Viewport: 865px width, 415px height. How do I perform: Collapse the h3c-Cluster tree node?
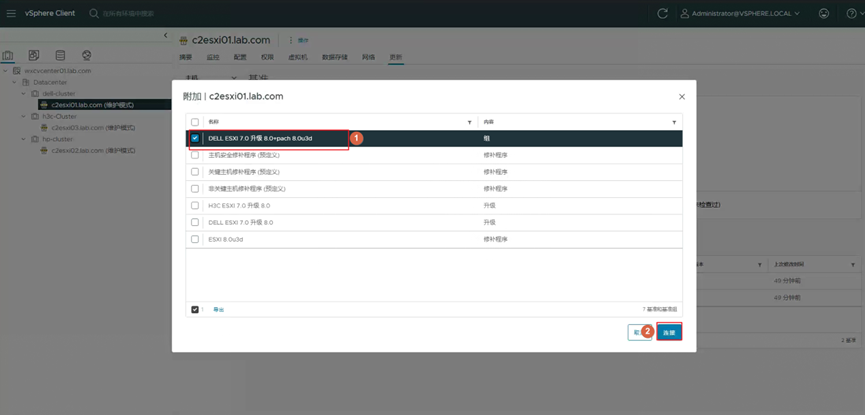coord(24,116)
